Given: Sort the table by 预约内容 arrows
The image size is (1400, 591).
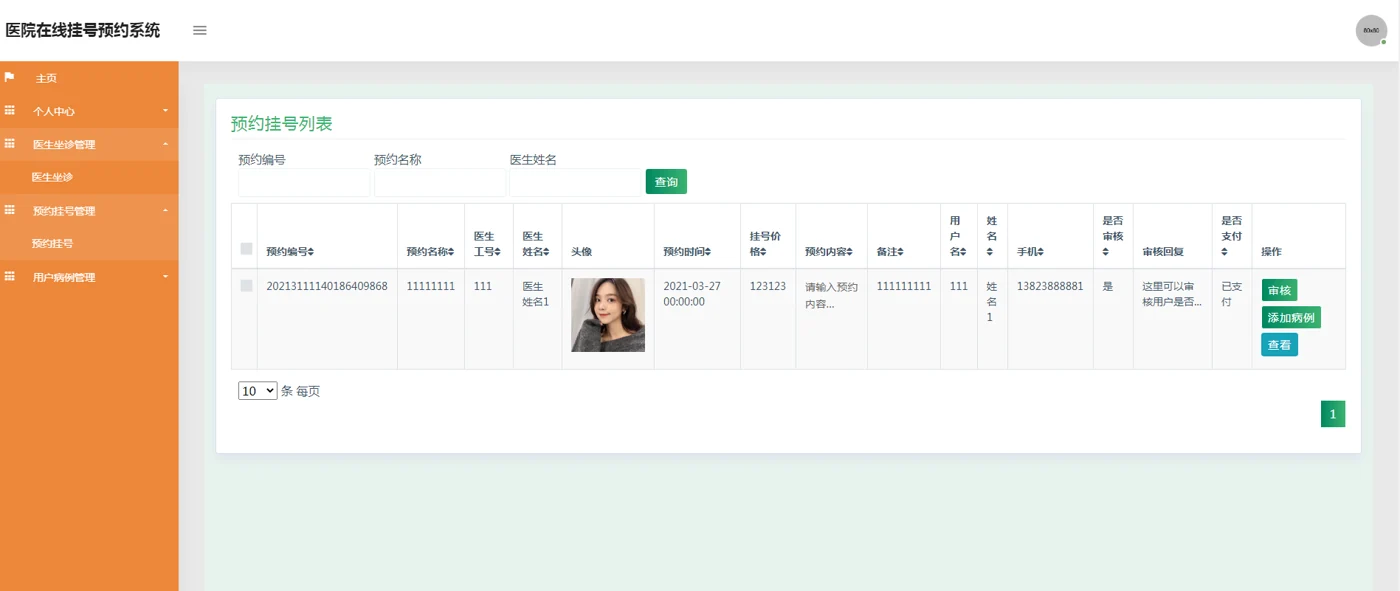Looking at the screenshot, I should pyautogui.click(x=850, y=252).
